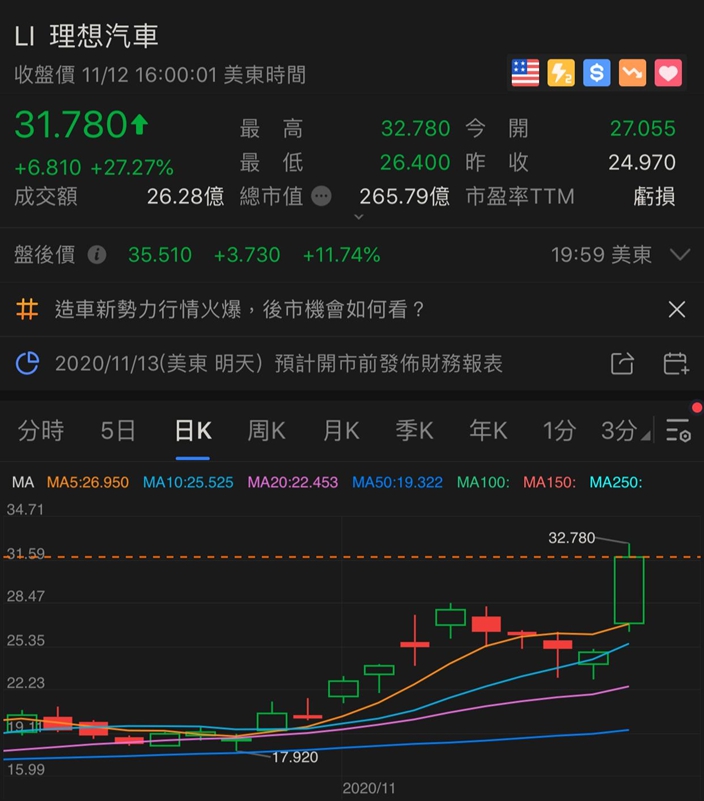
Task: Tap the 2020/11 date label on chart axis
Action: click(369, 788)
